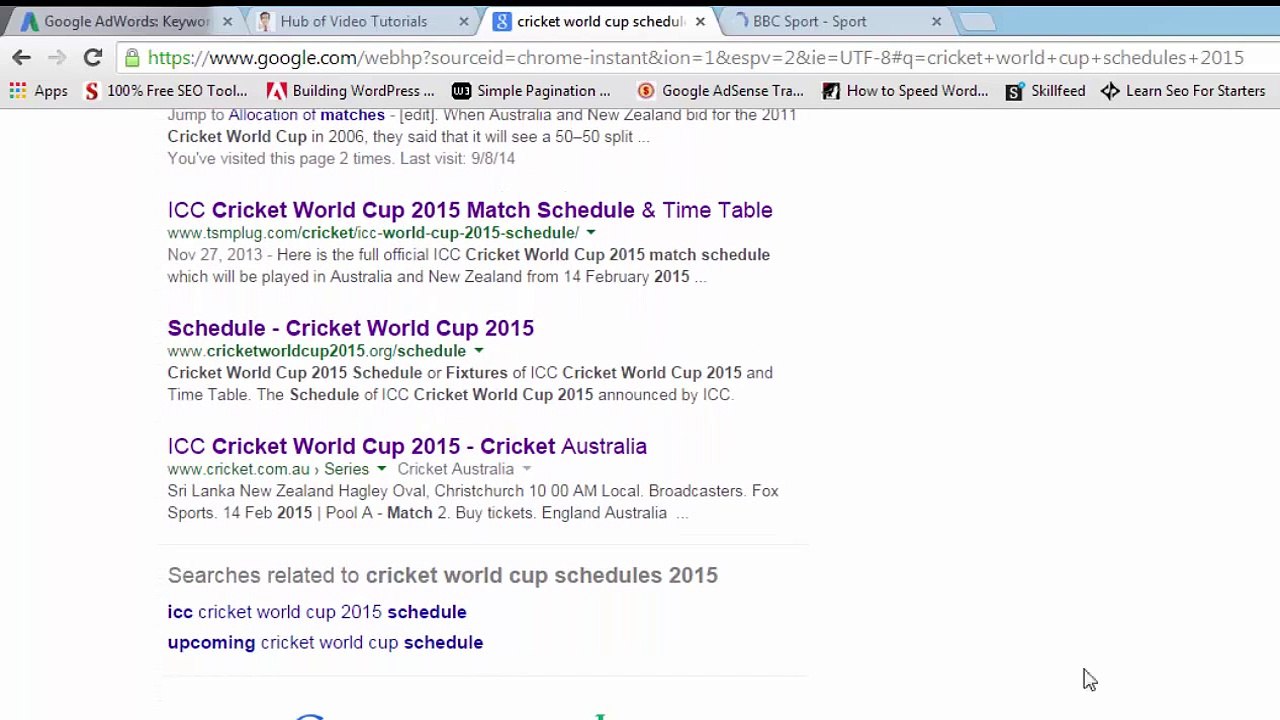The width and height of the screenshot is (1280, 720).
Task: Click the 100% Free SEO Tool bookmark icon
Action: [x=92, y=91]
